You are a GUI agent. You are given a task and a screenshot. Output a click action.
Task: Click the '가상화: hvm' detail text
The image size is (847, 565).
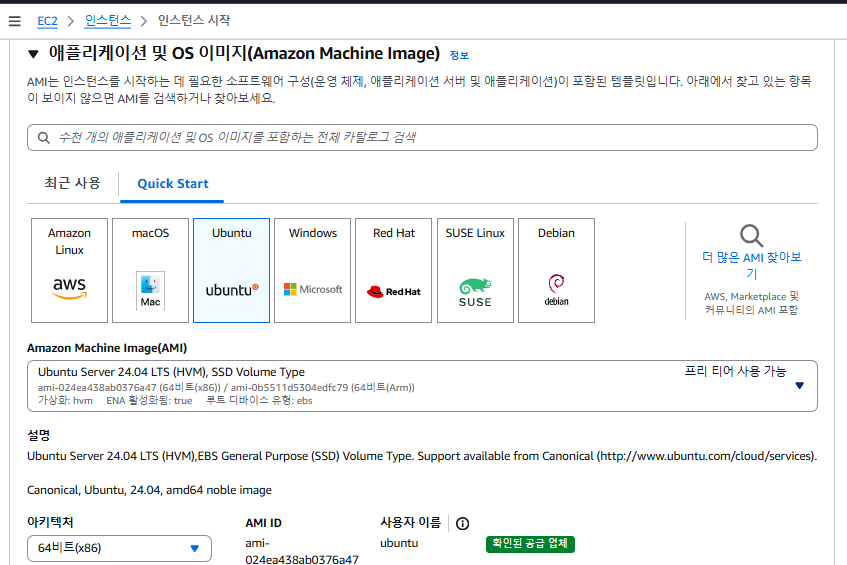pyautogui.click(x=65, y=401)
